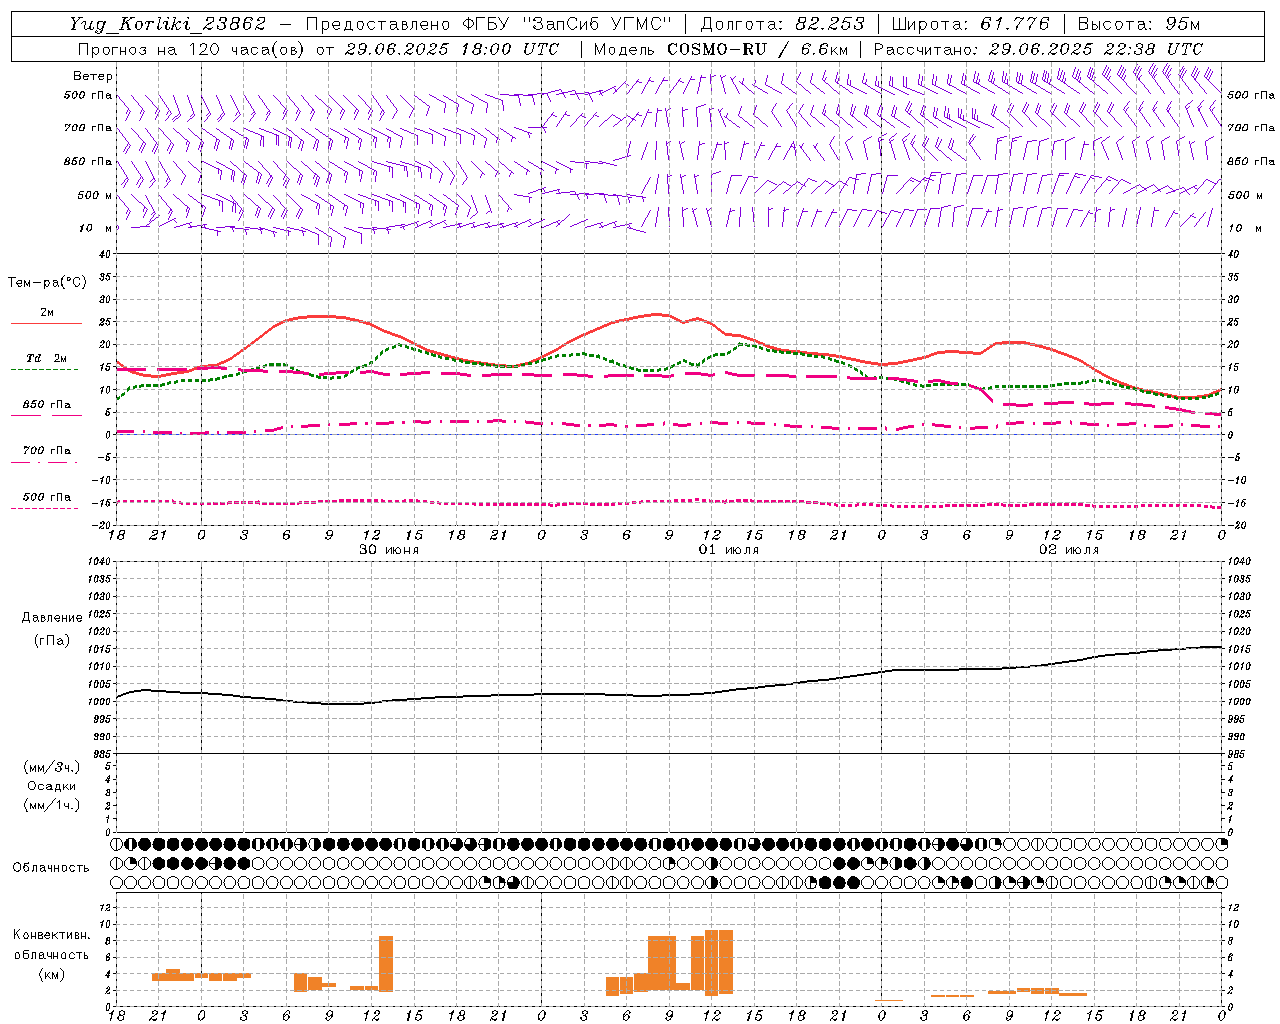This screenshot has width=1280, height=1024.
Task: Click the Рассчитано: 29.06.2025 22:38 UTC text
Action: coord(1038,49)
